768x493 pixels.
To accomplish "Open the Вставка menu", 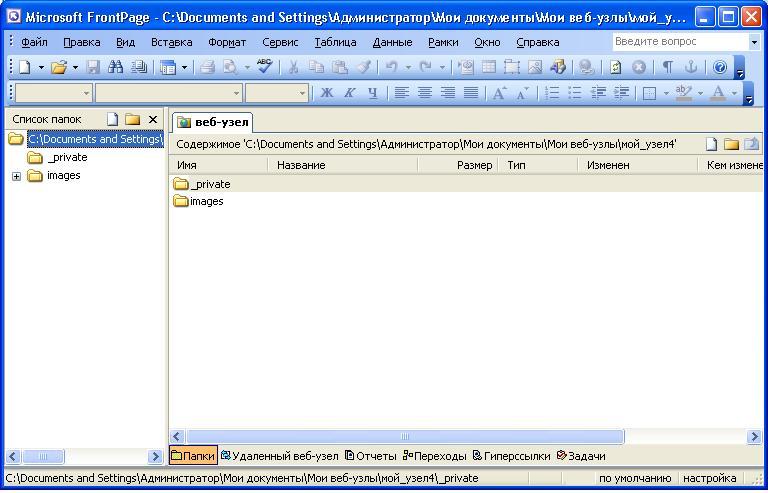I will (x=171, y=43).
